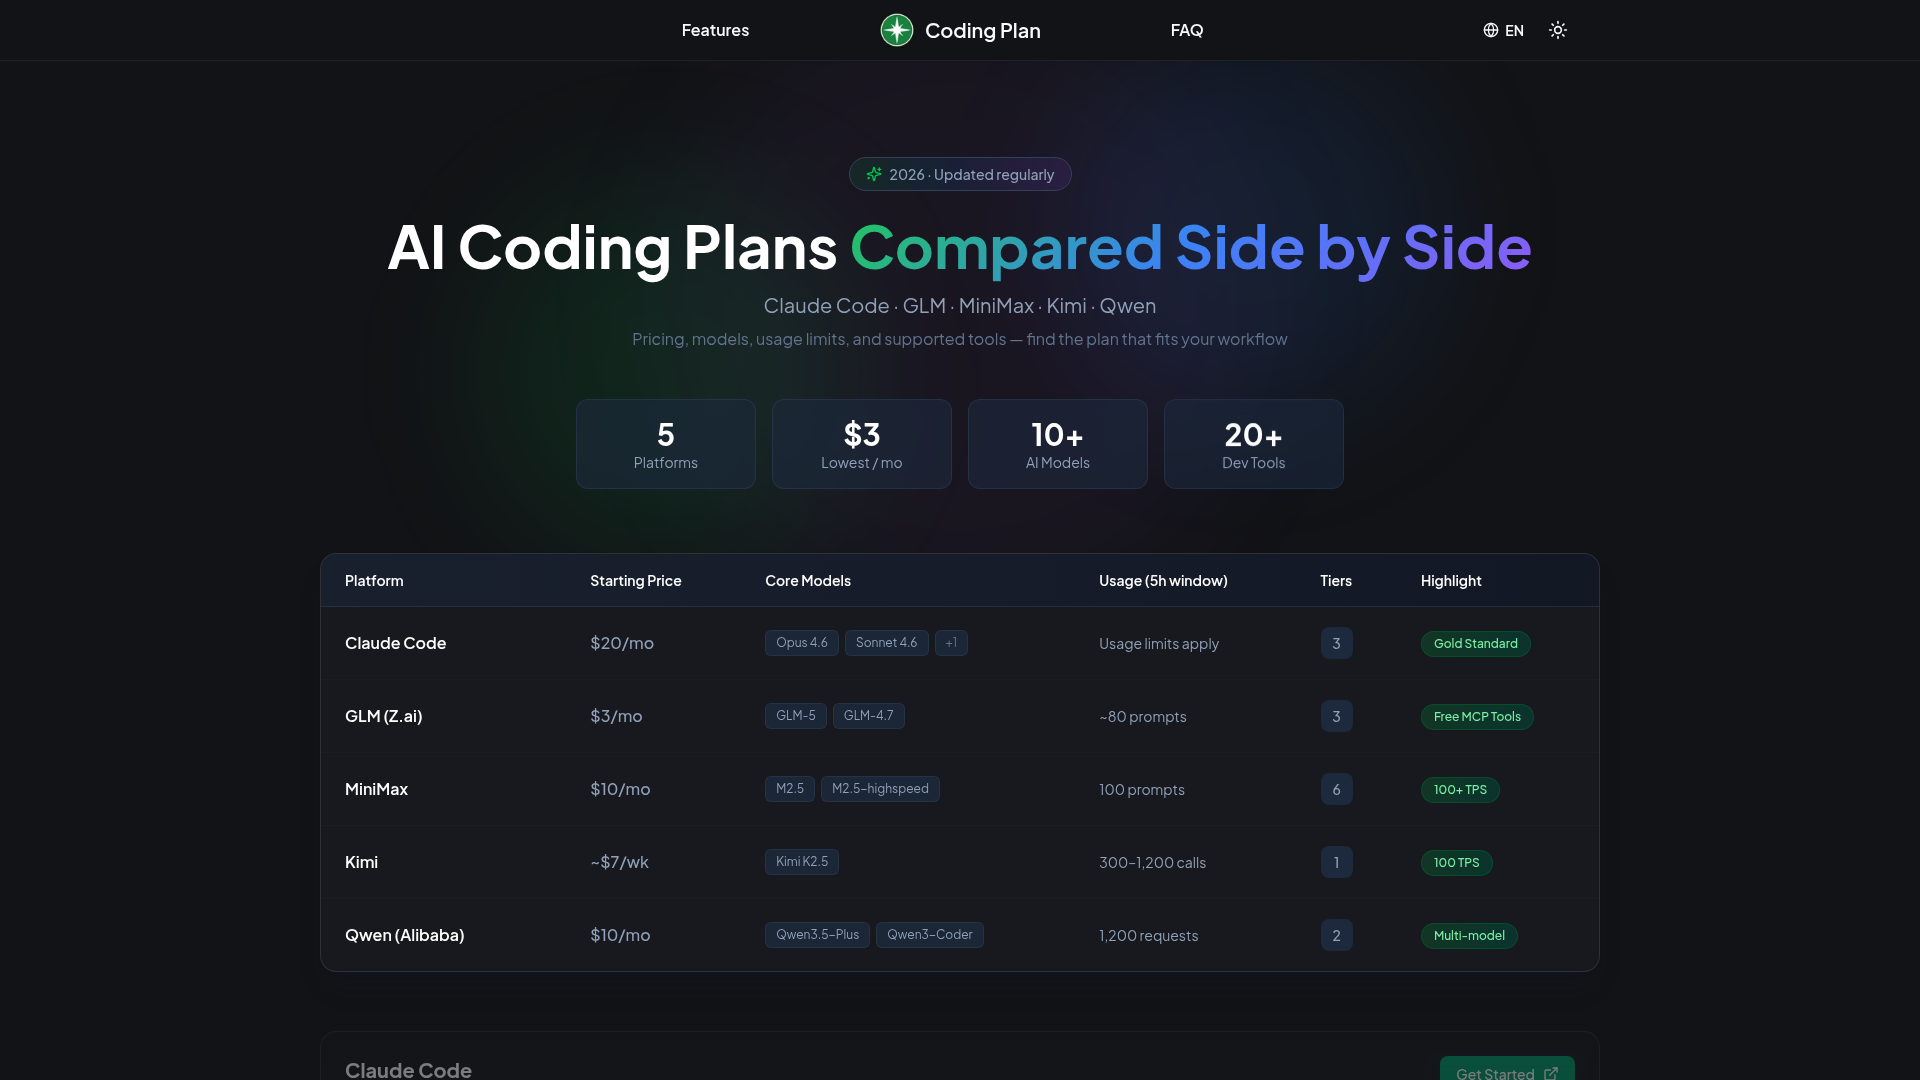Select the Qwen (Alibaba) row name
The height and width of the screenshot is (1080, 1920).
404,935
